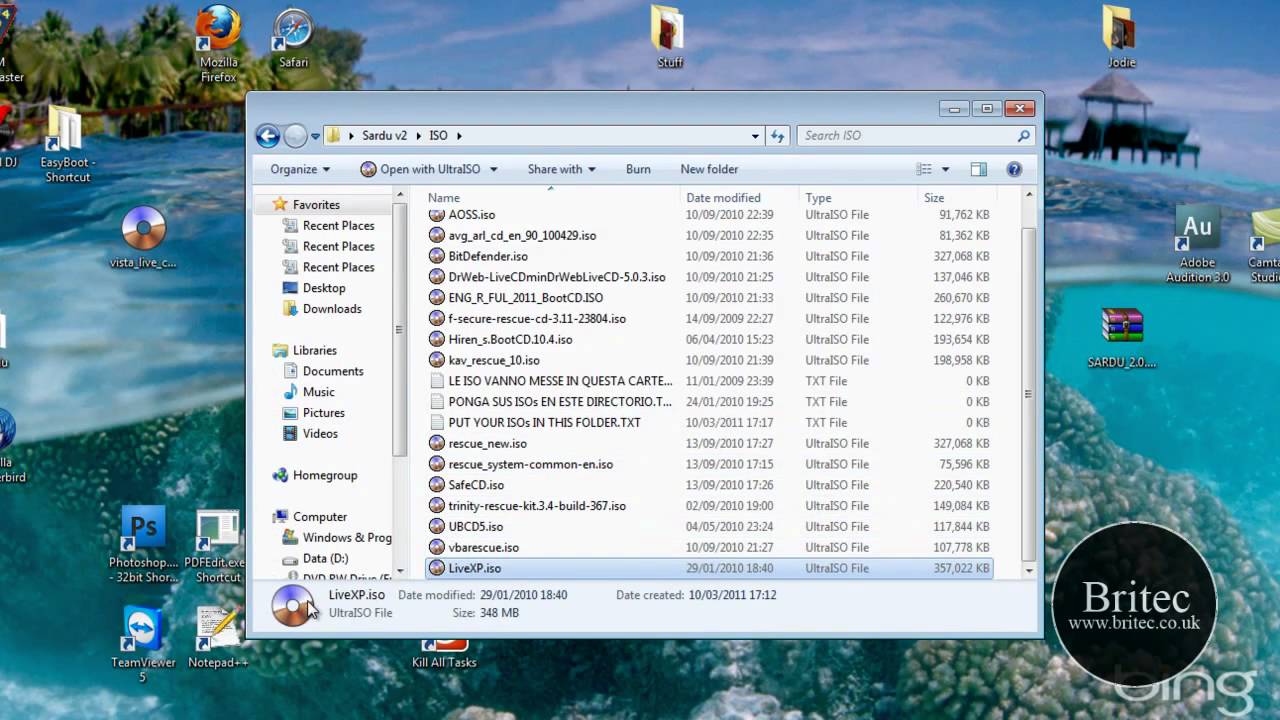Viewport: 1280px width, 720px height.
Task: Click Open with UltraISO button
Action: point(422,170)
